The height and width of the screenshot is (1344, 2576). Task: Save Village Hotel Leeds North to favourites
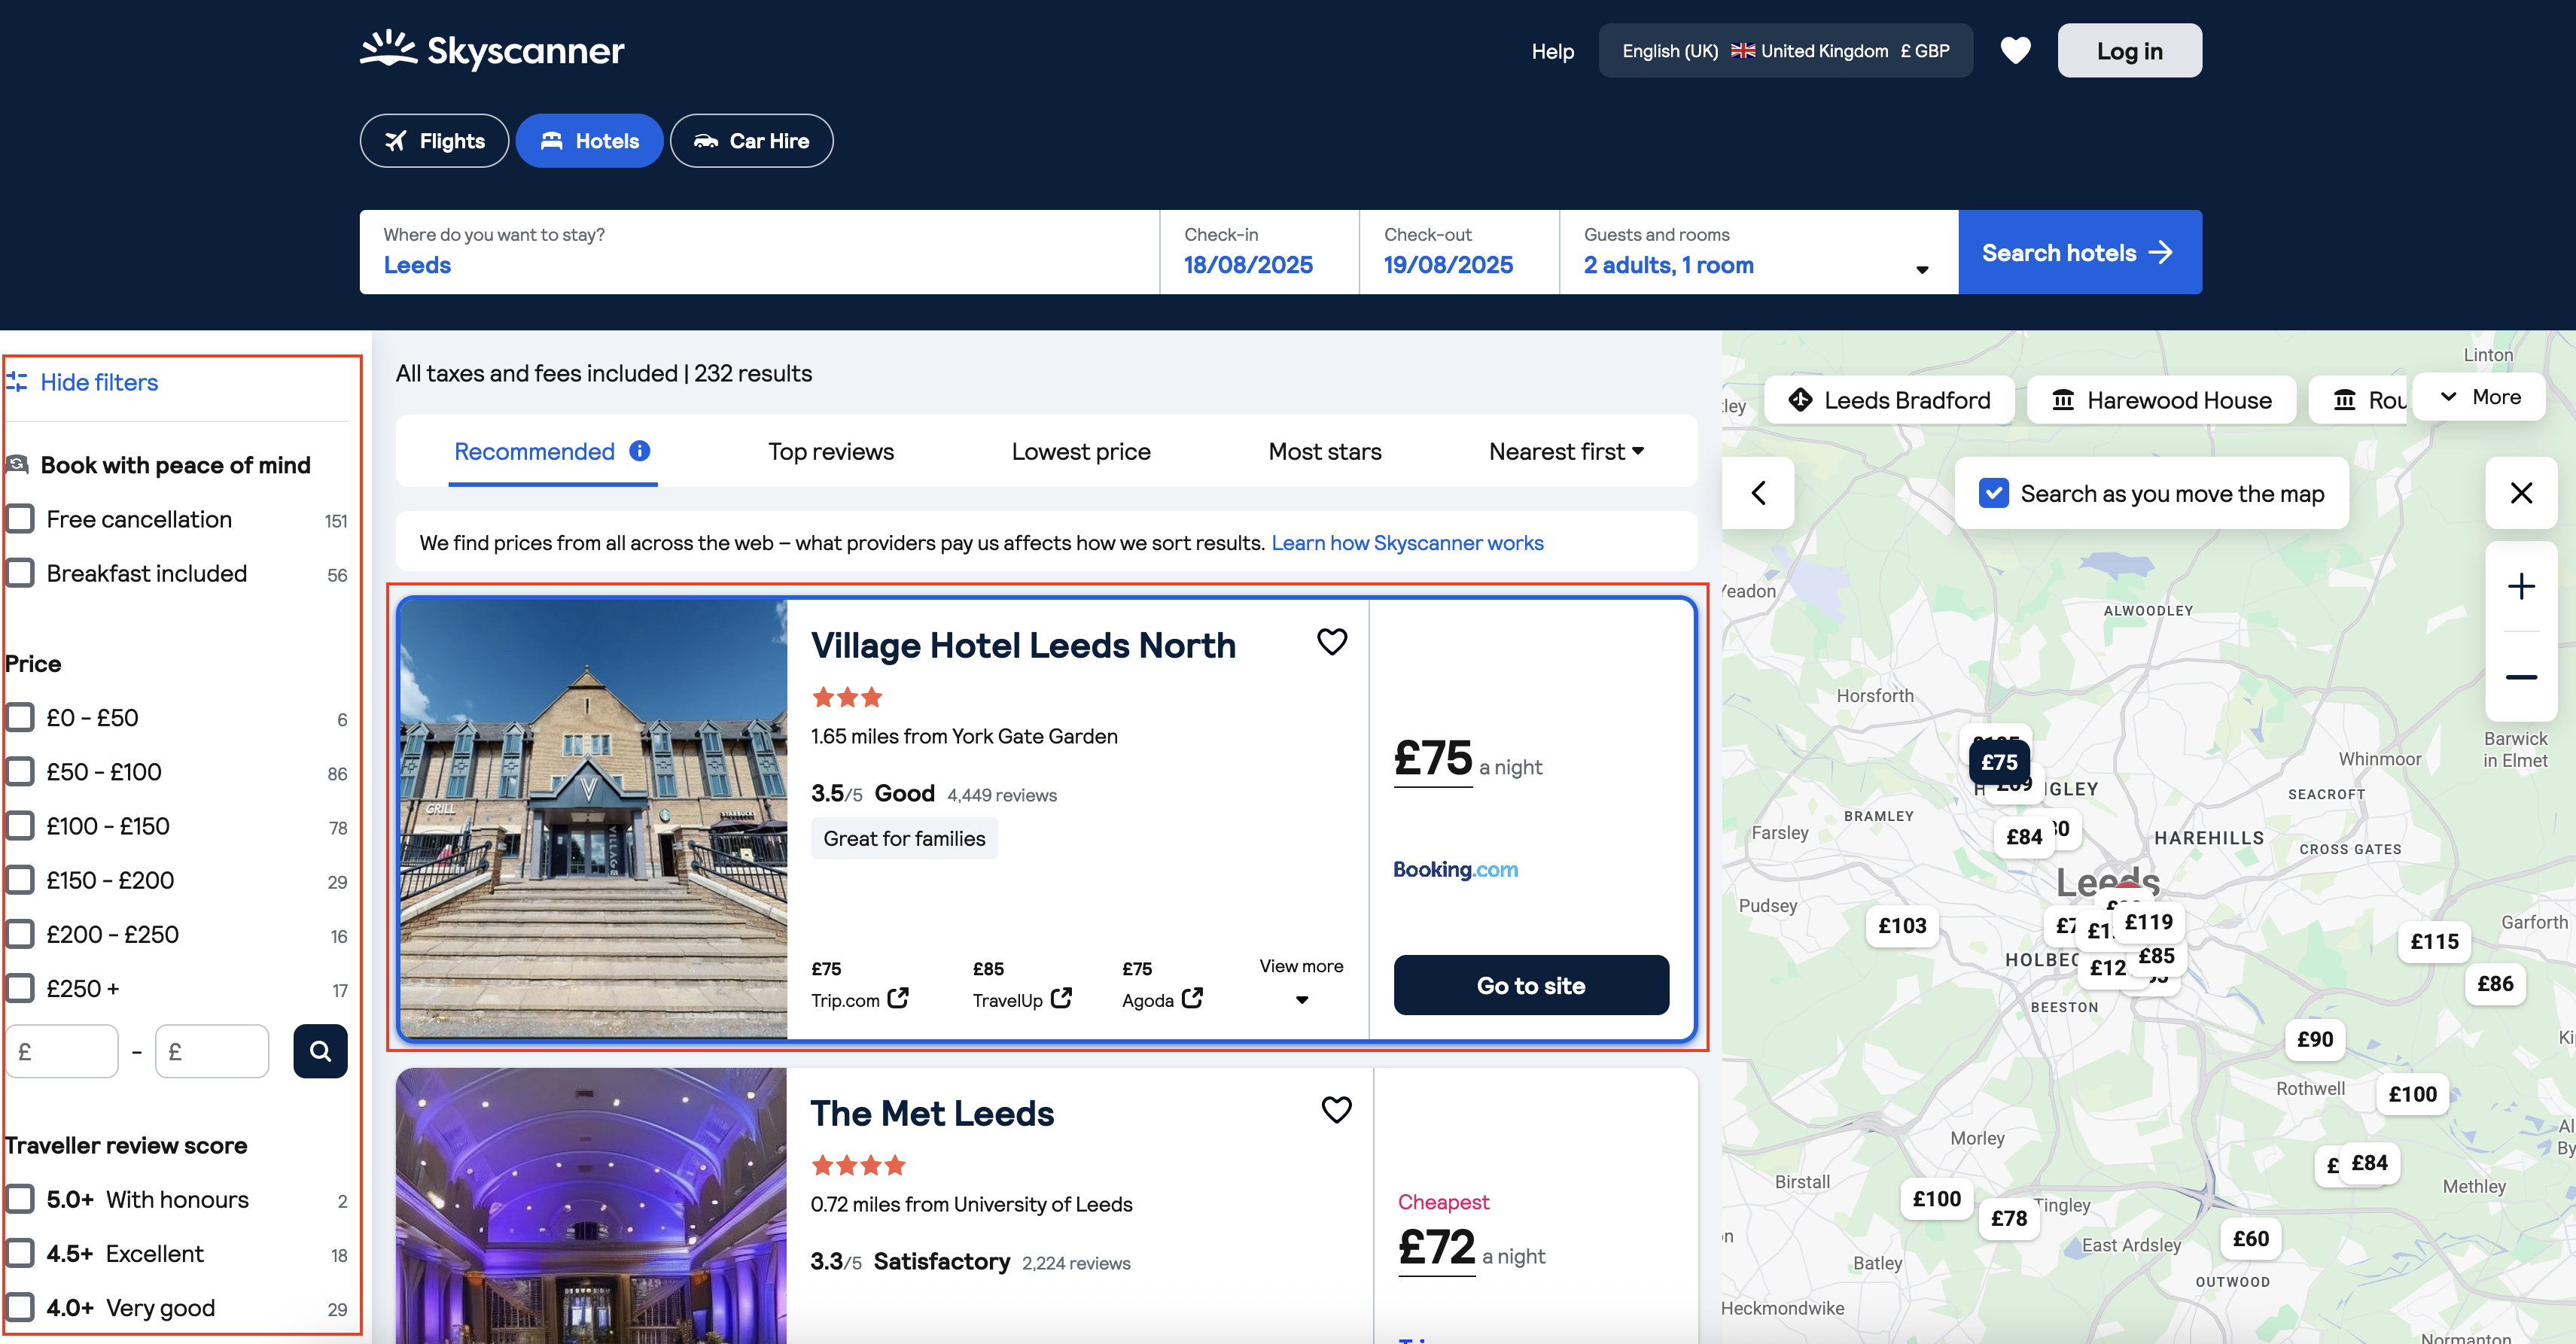pyautogui.click(x=1332, y=641)
